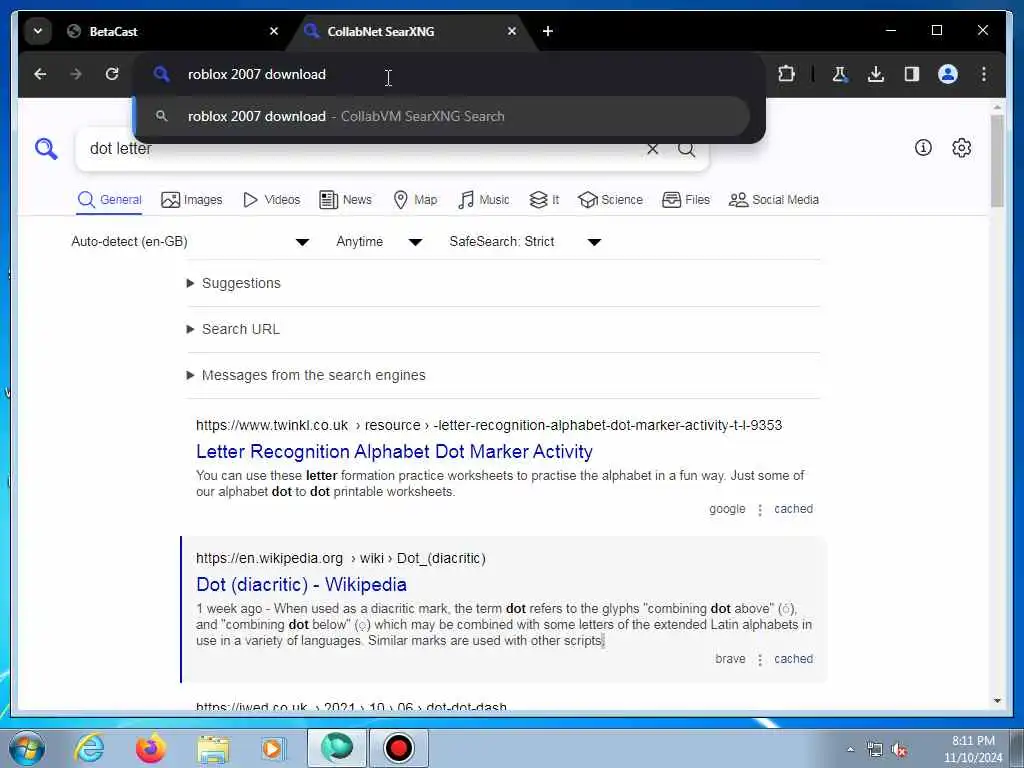This screenshot has height=768, width=1024.
Task: Open Windows Explorer folder from taskbar
Action: 214,748
